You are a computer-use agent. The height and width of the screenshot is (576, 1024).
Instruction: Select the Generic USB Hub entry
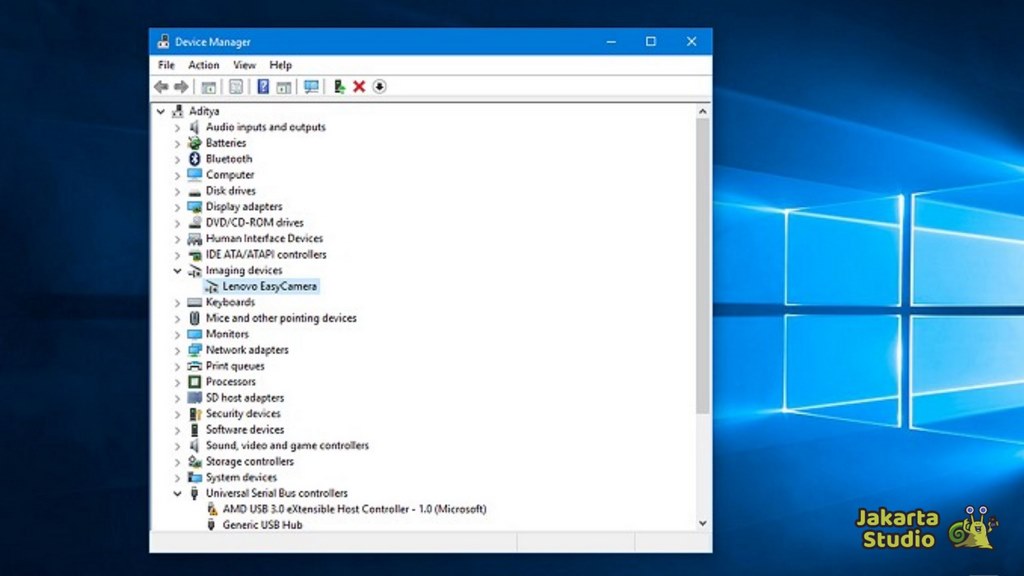coord(262,525)
